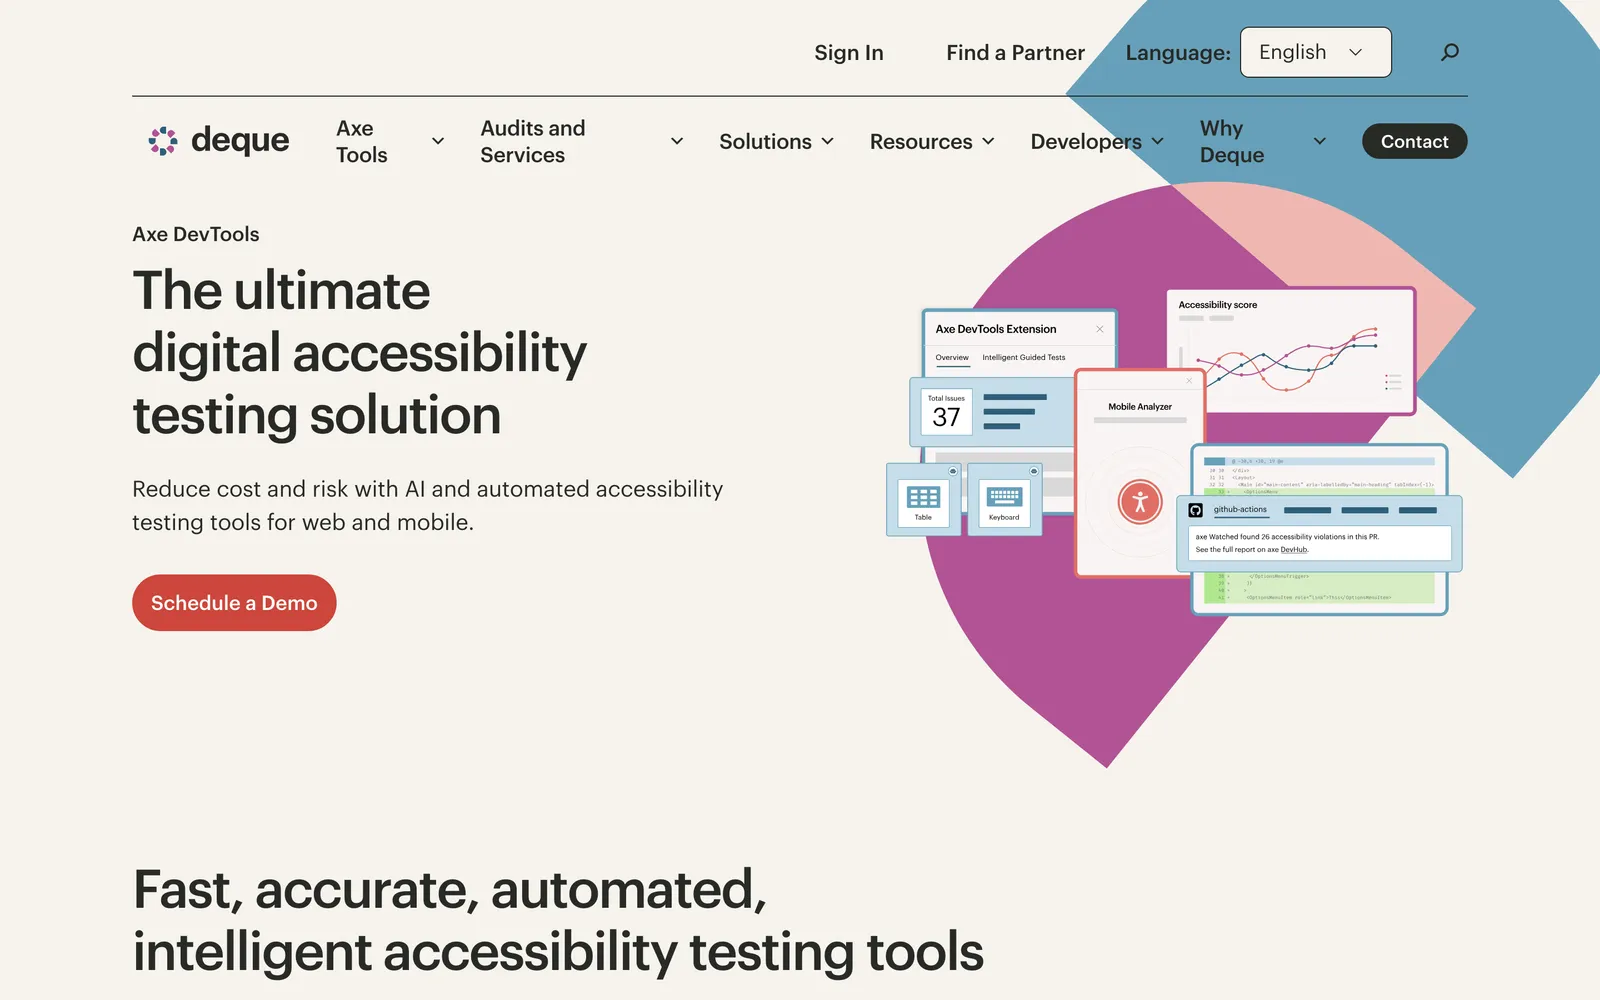Viewport: 1600px width, 1000px height.
Task: Click Intelligent Guided Tests tab in illustration
Action: point(1023,357)
